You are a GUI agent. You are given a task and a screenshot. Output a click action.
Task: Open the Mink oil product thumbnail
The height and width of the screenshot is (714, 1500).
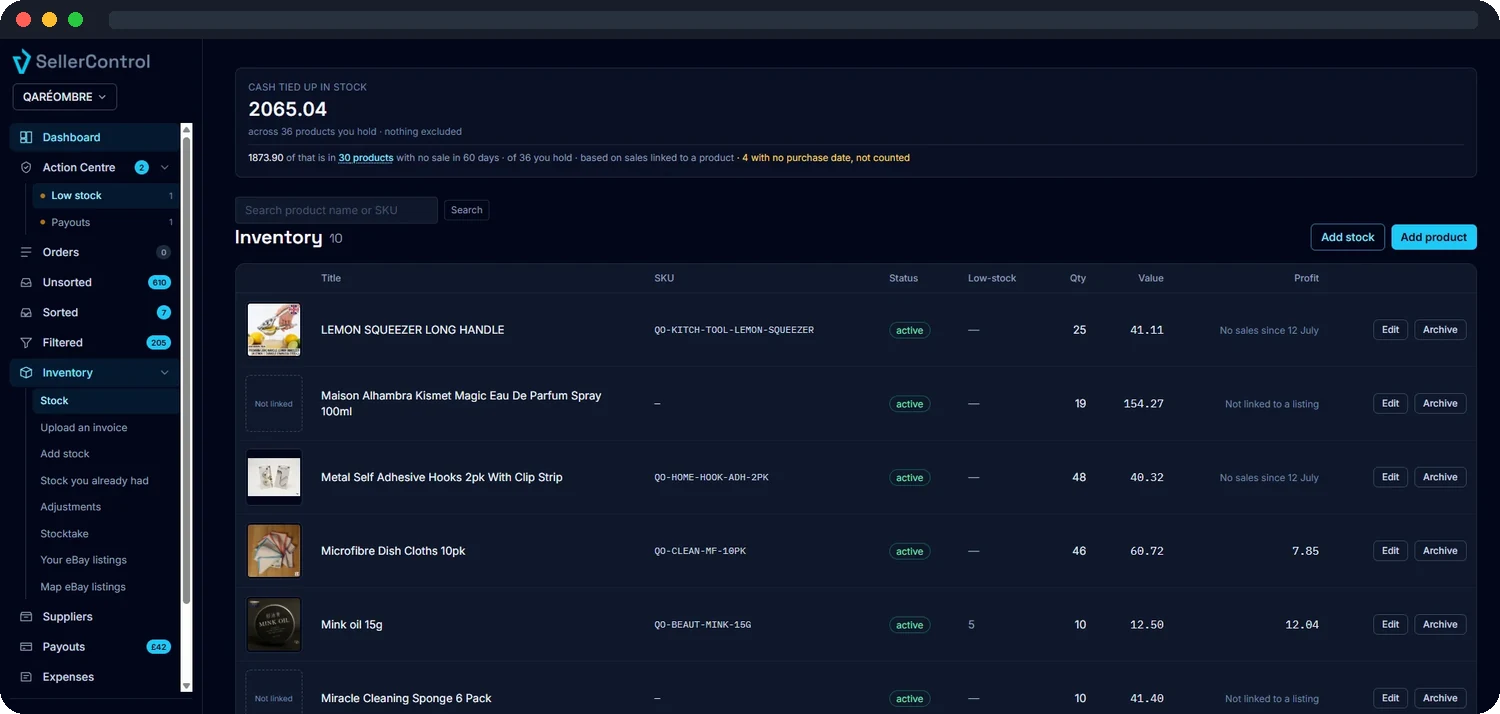(274, 625)
